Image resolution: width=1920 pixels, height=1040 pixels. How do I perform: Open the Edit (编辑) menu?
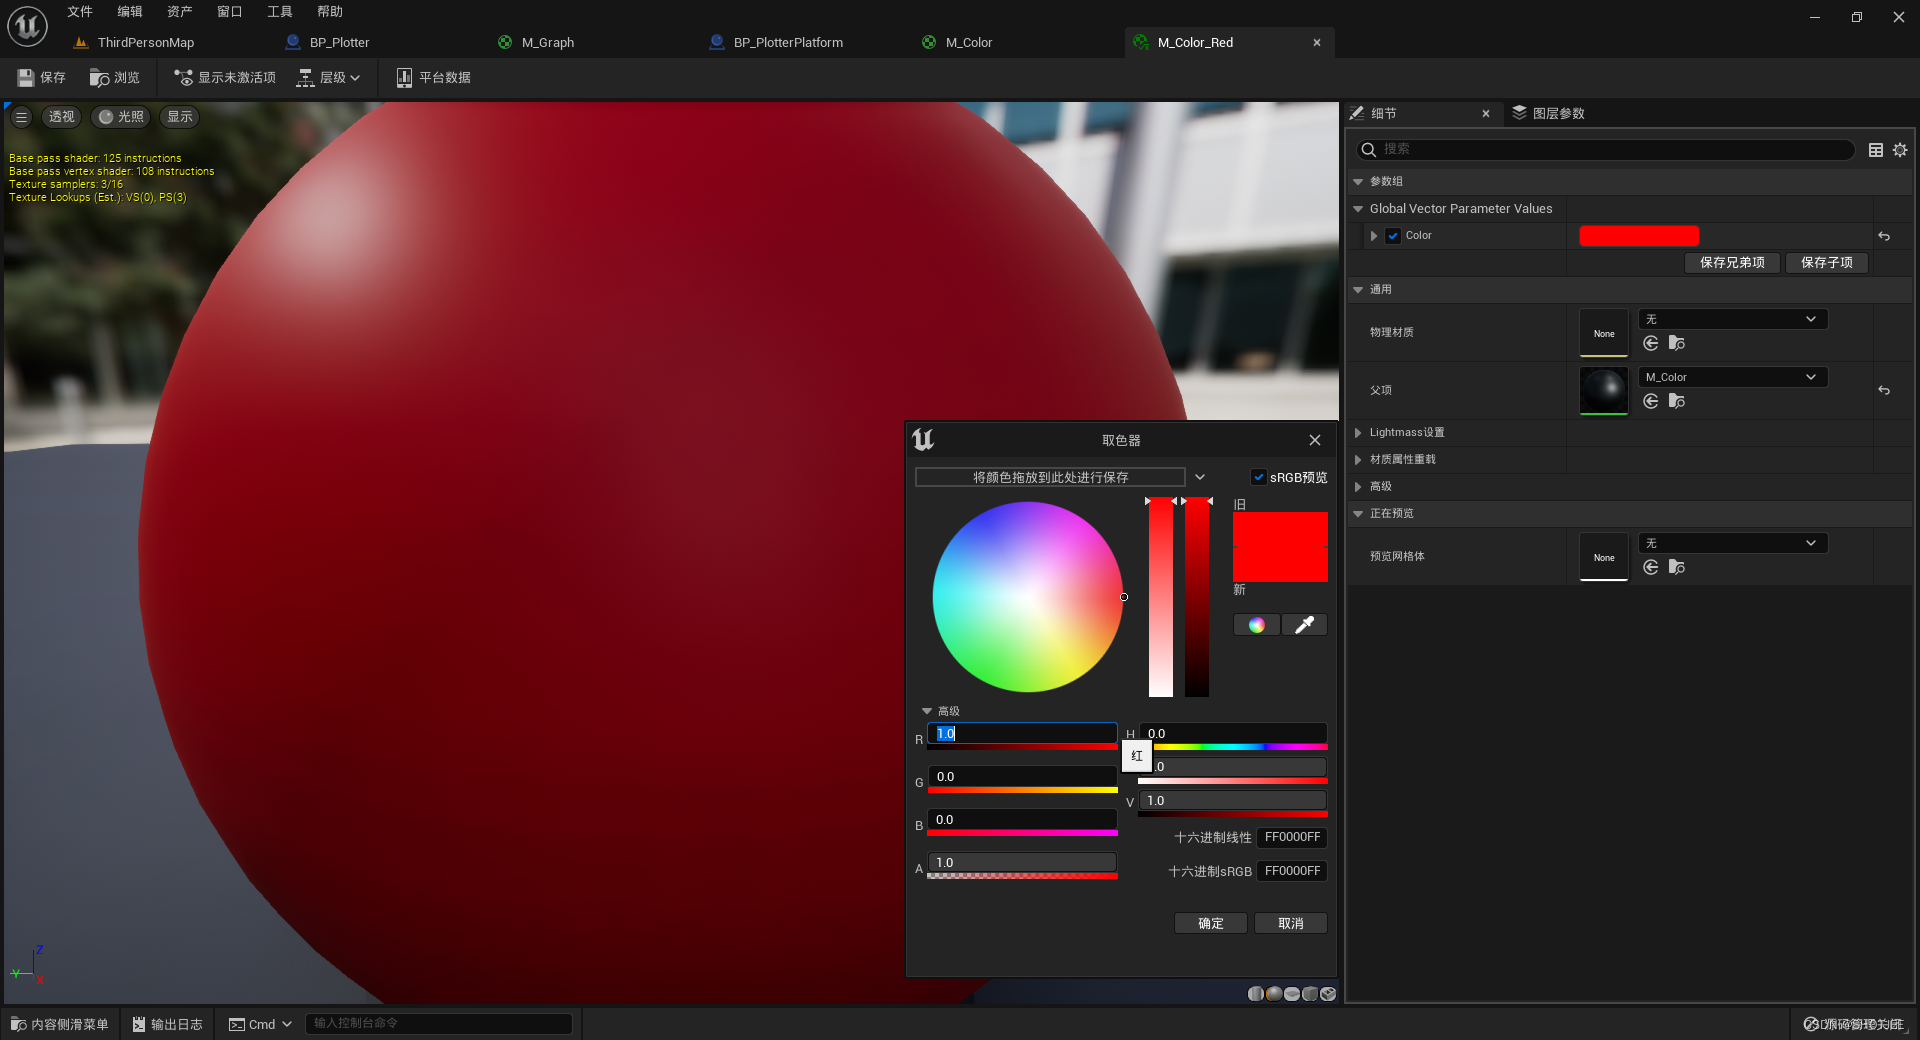130,12
